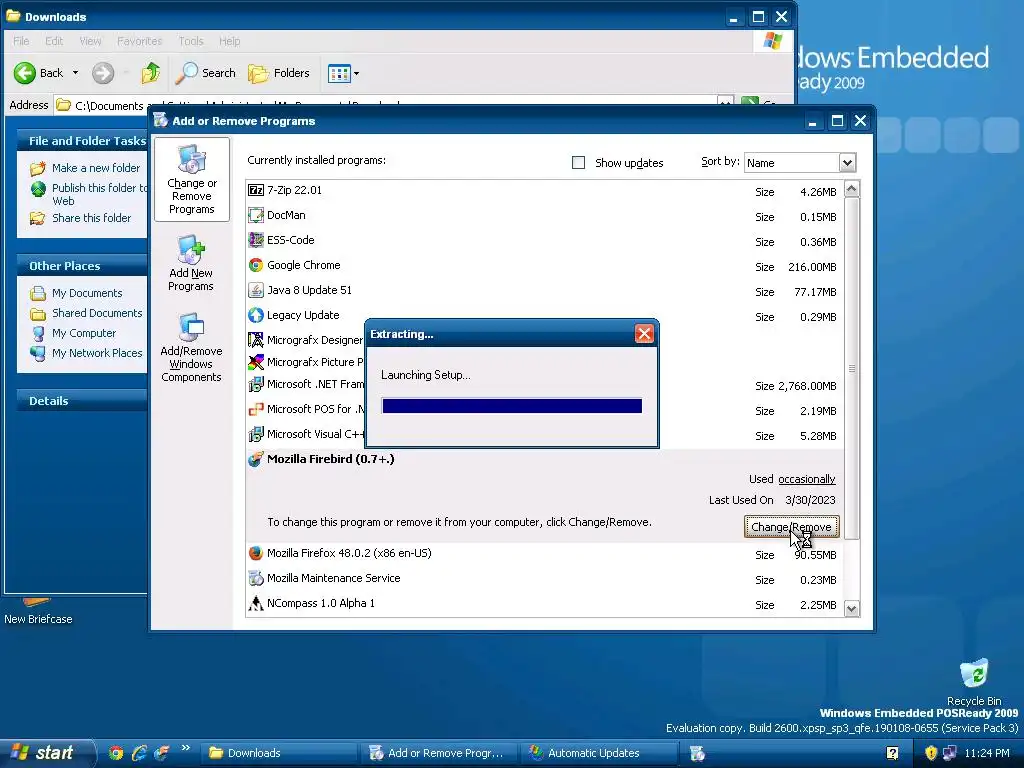Click the 7-Zip 22.01 program icon
The width and height of the screenshot is (1024, 768).
tap(255, 190)
